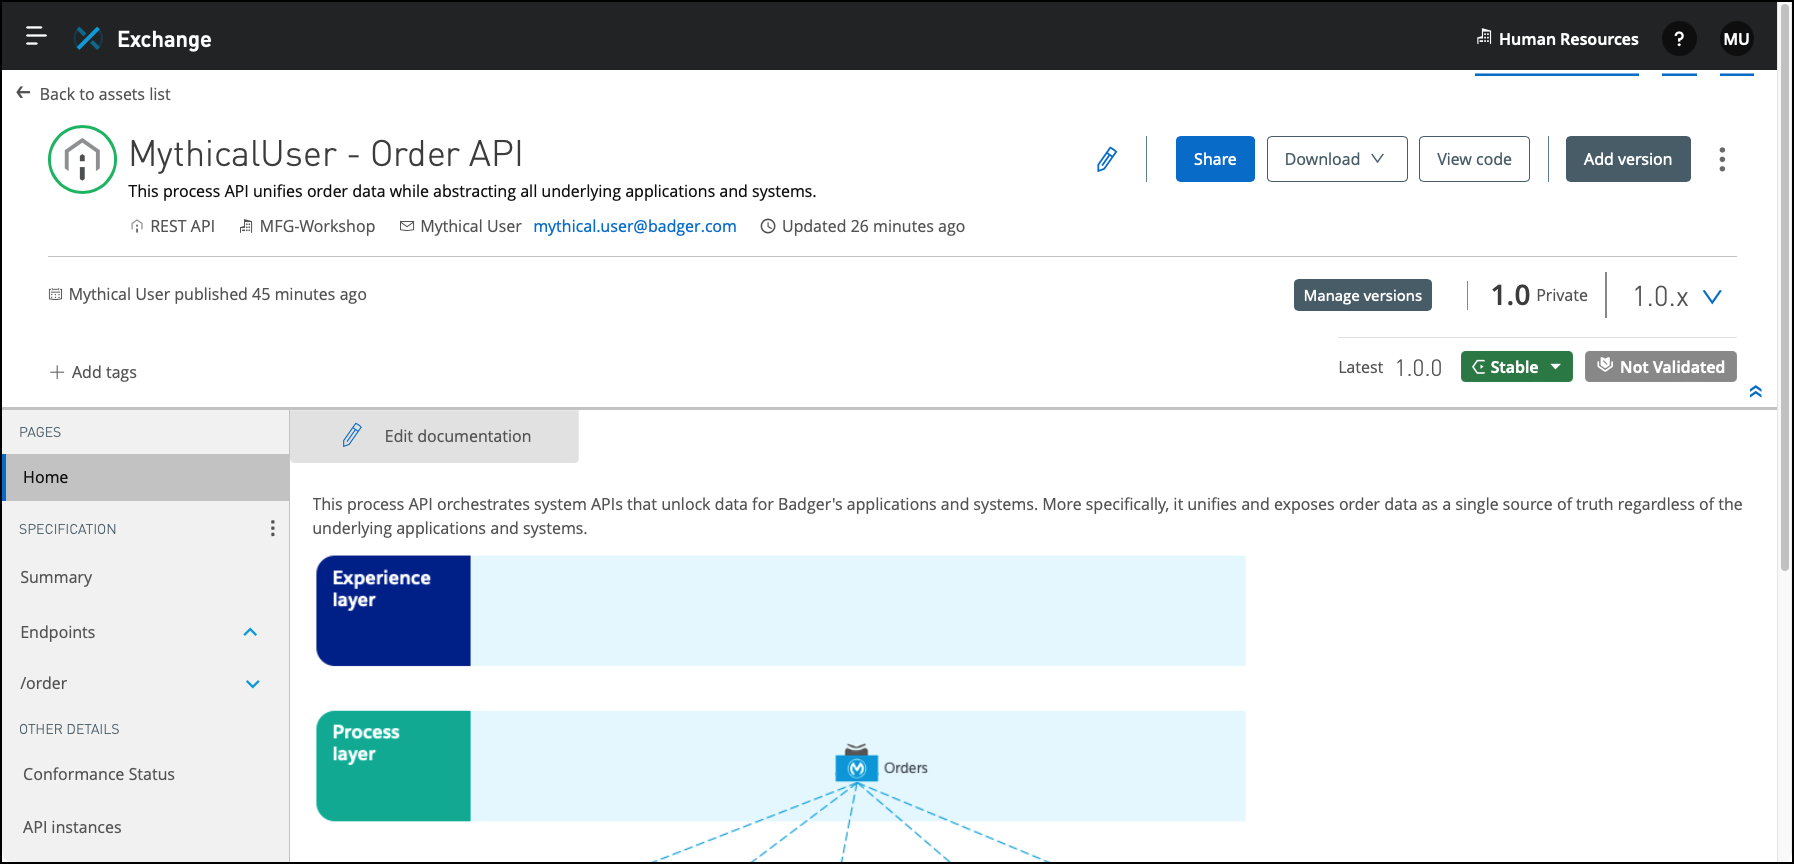The image size is (1794, 864).
Task: Click the Experience layer block
Action: point(393,611)
